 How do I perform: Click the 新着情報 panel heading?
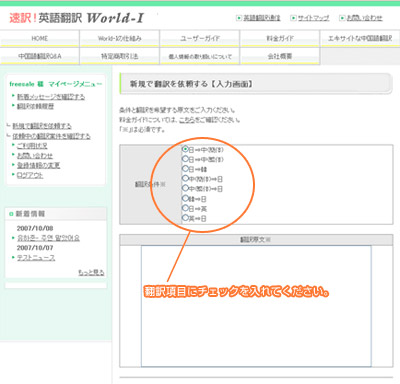pos(30,214)
